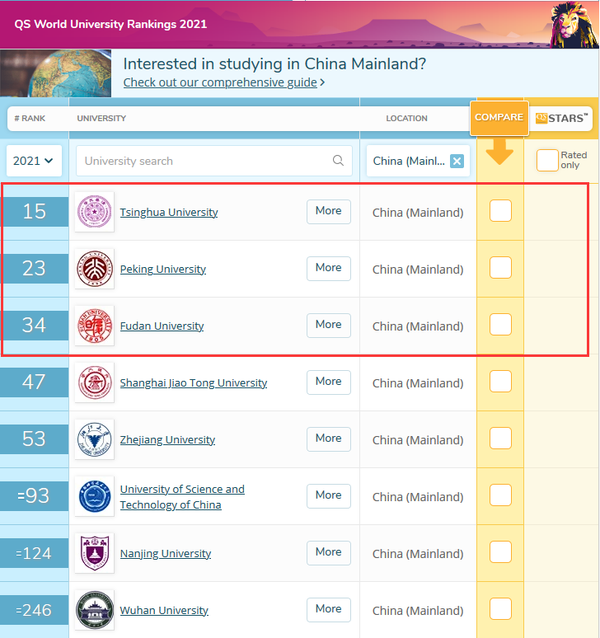Tick the compare checkbox for Nanjing University
The image size is (600, 638).
point(500,552)
